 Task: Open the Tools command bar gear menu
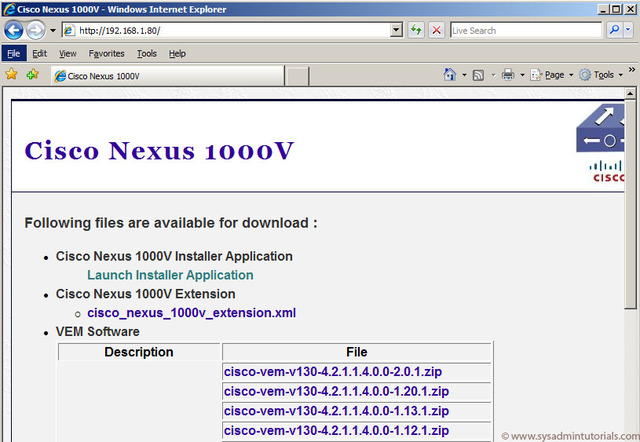click(601, 75)
